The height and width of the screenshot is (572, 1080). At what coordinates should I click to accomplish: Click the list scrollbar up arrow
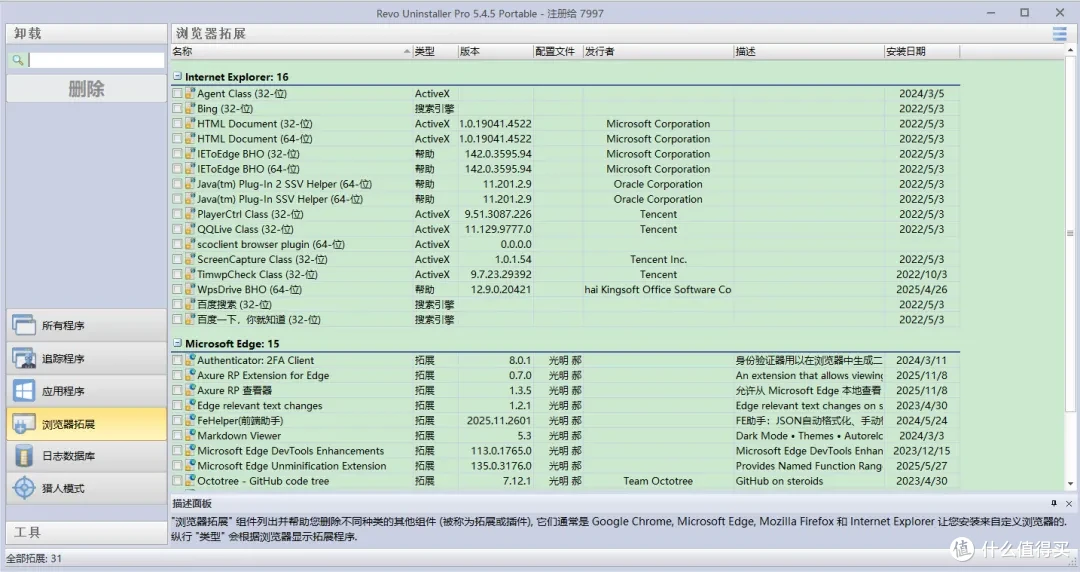(x=1070, y=50)
